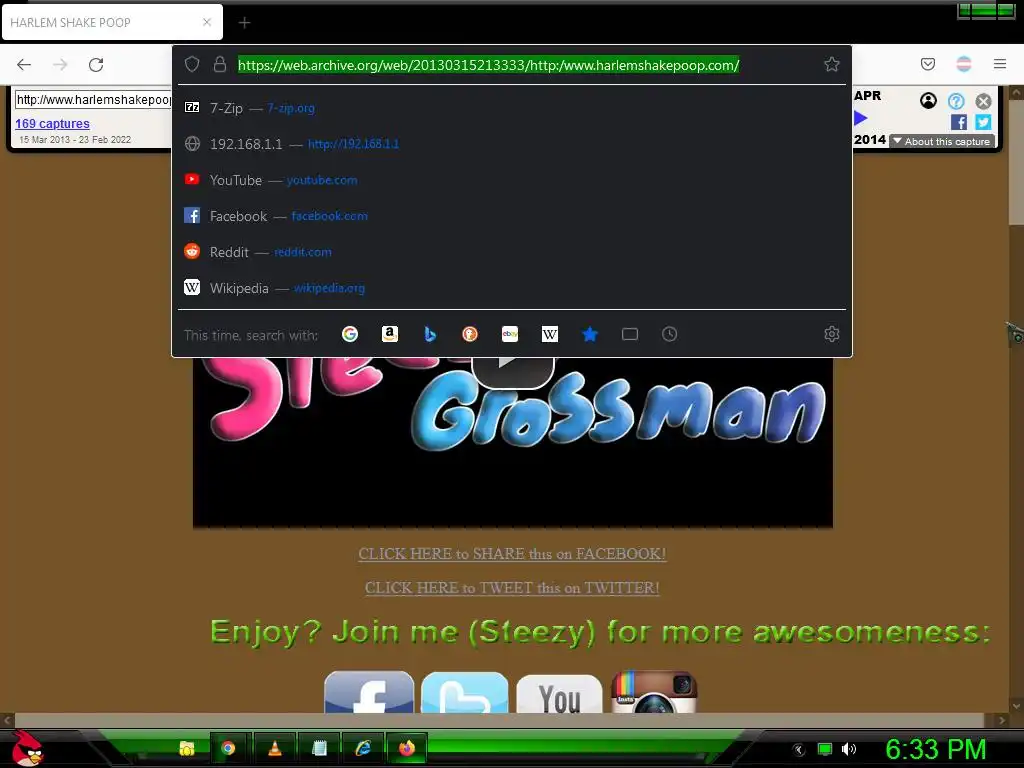
Task: Open Wayback help question-mark icon
Action: [956, 101]
